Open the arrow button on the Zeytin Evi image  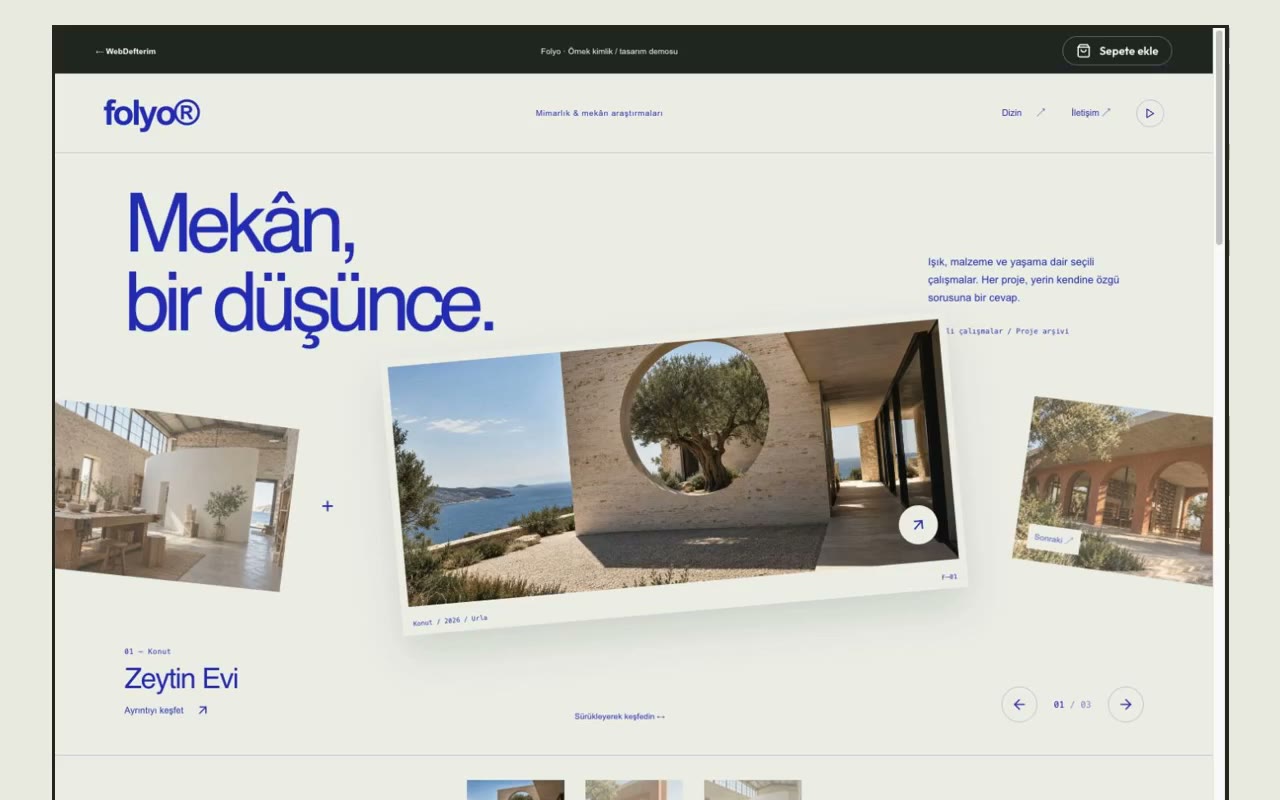(918, 524)
